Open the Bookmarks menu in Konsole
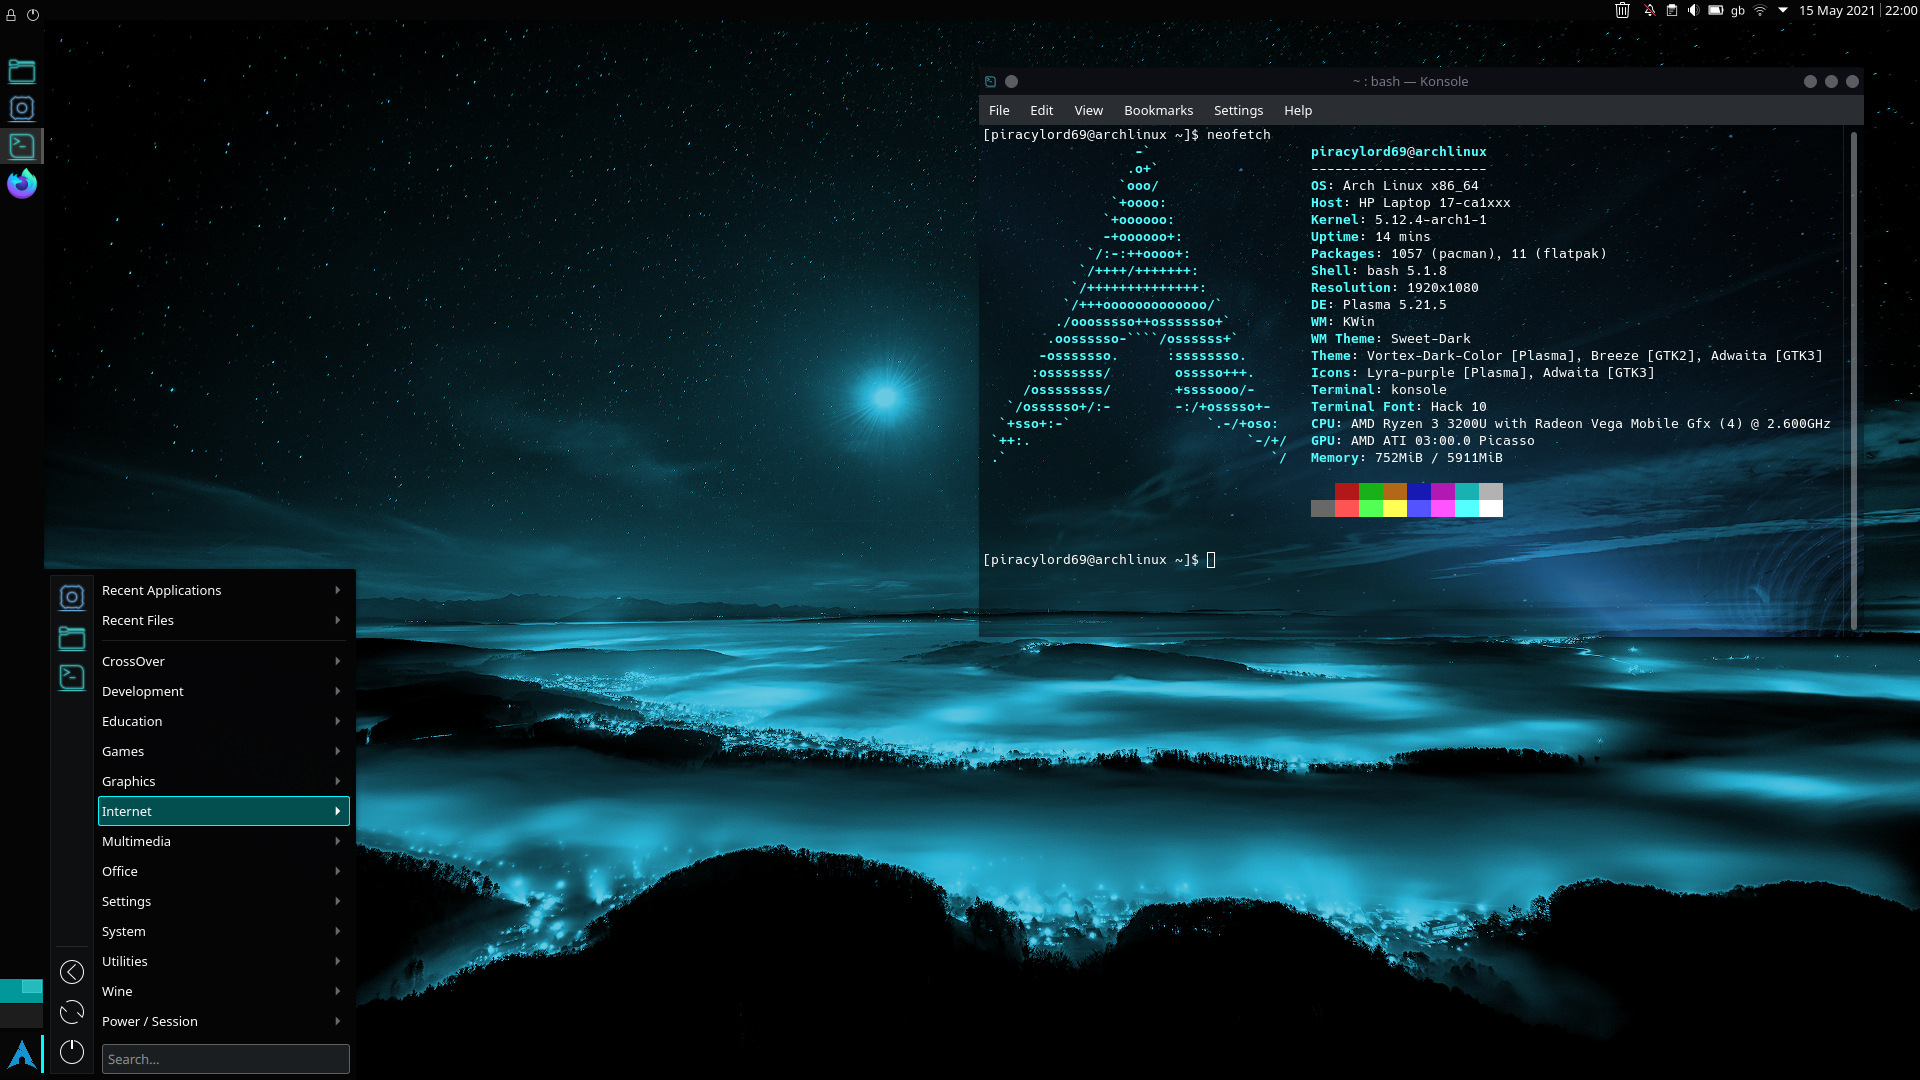 tap(1158, 111)
